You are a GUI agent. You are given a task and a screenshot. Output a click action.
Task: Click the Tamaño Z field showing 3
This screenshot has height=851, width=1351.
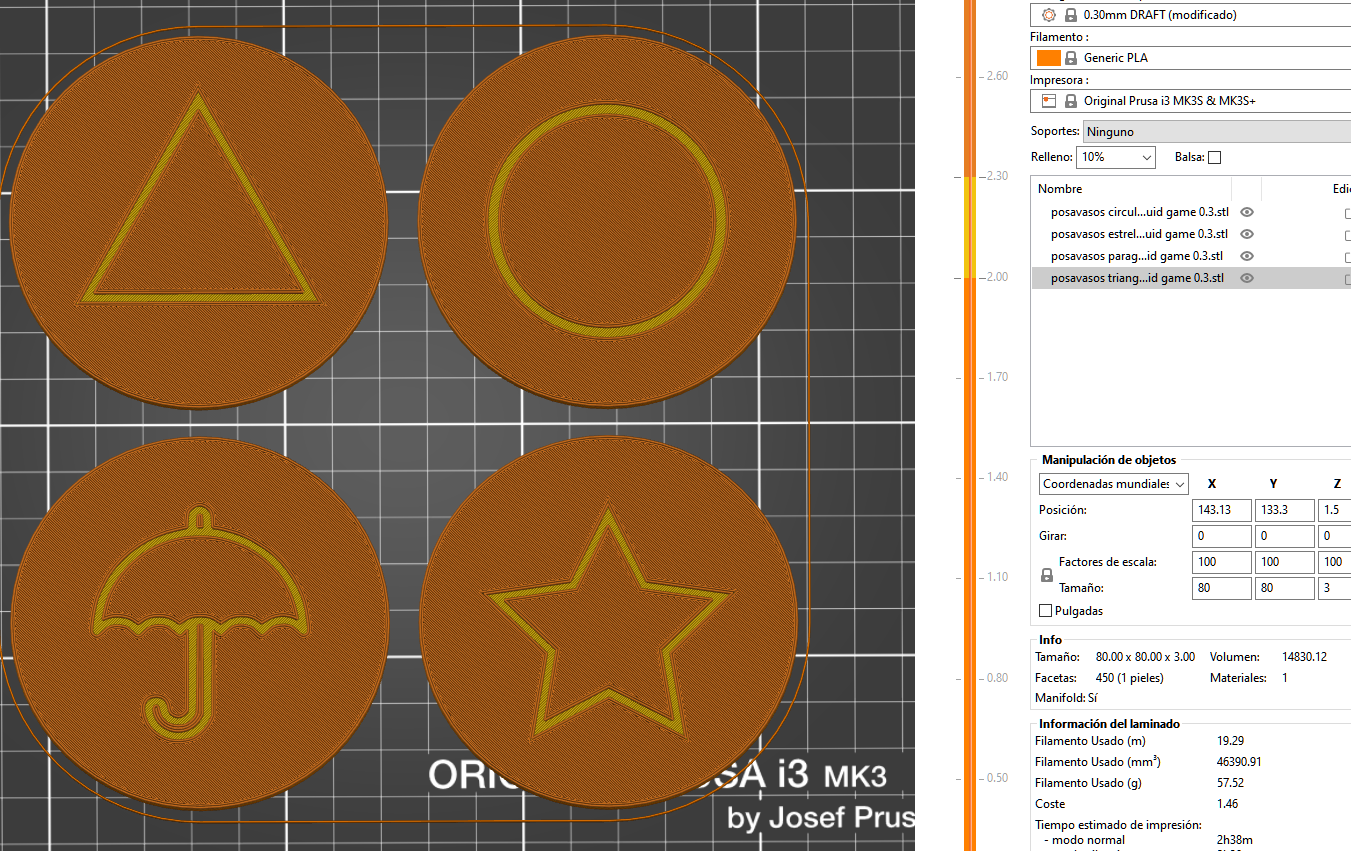(1335, 588)
